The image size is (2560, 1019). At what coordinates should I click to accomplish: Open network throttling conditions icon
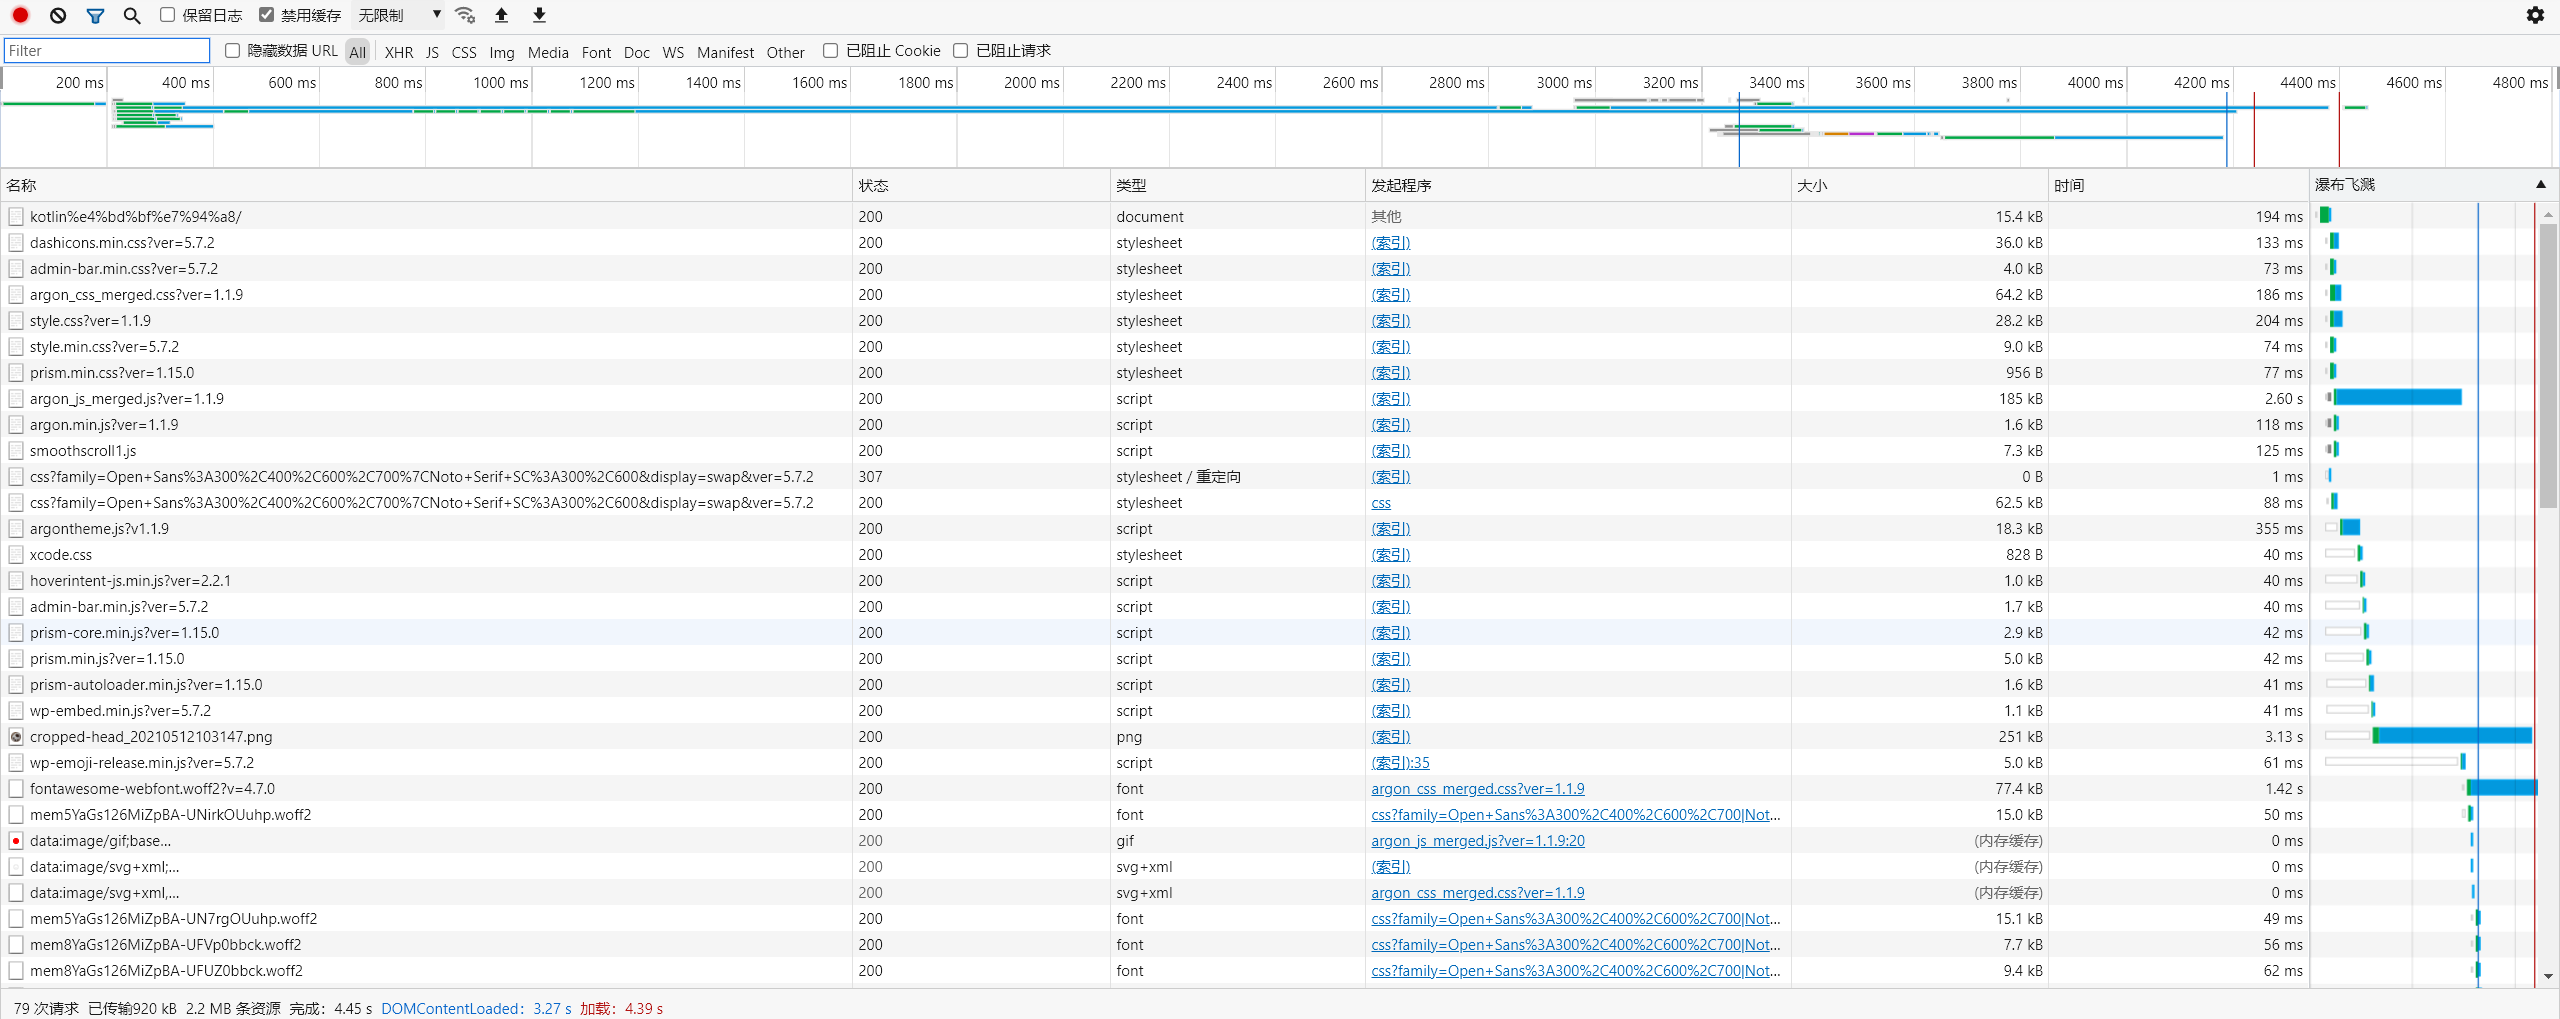pos(464,15)
